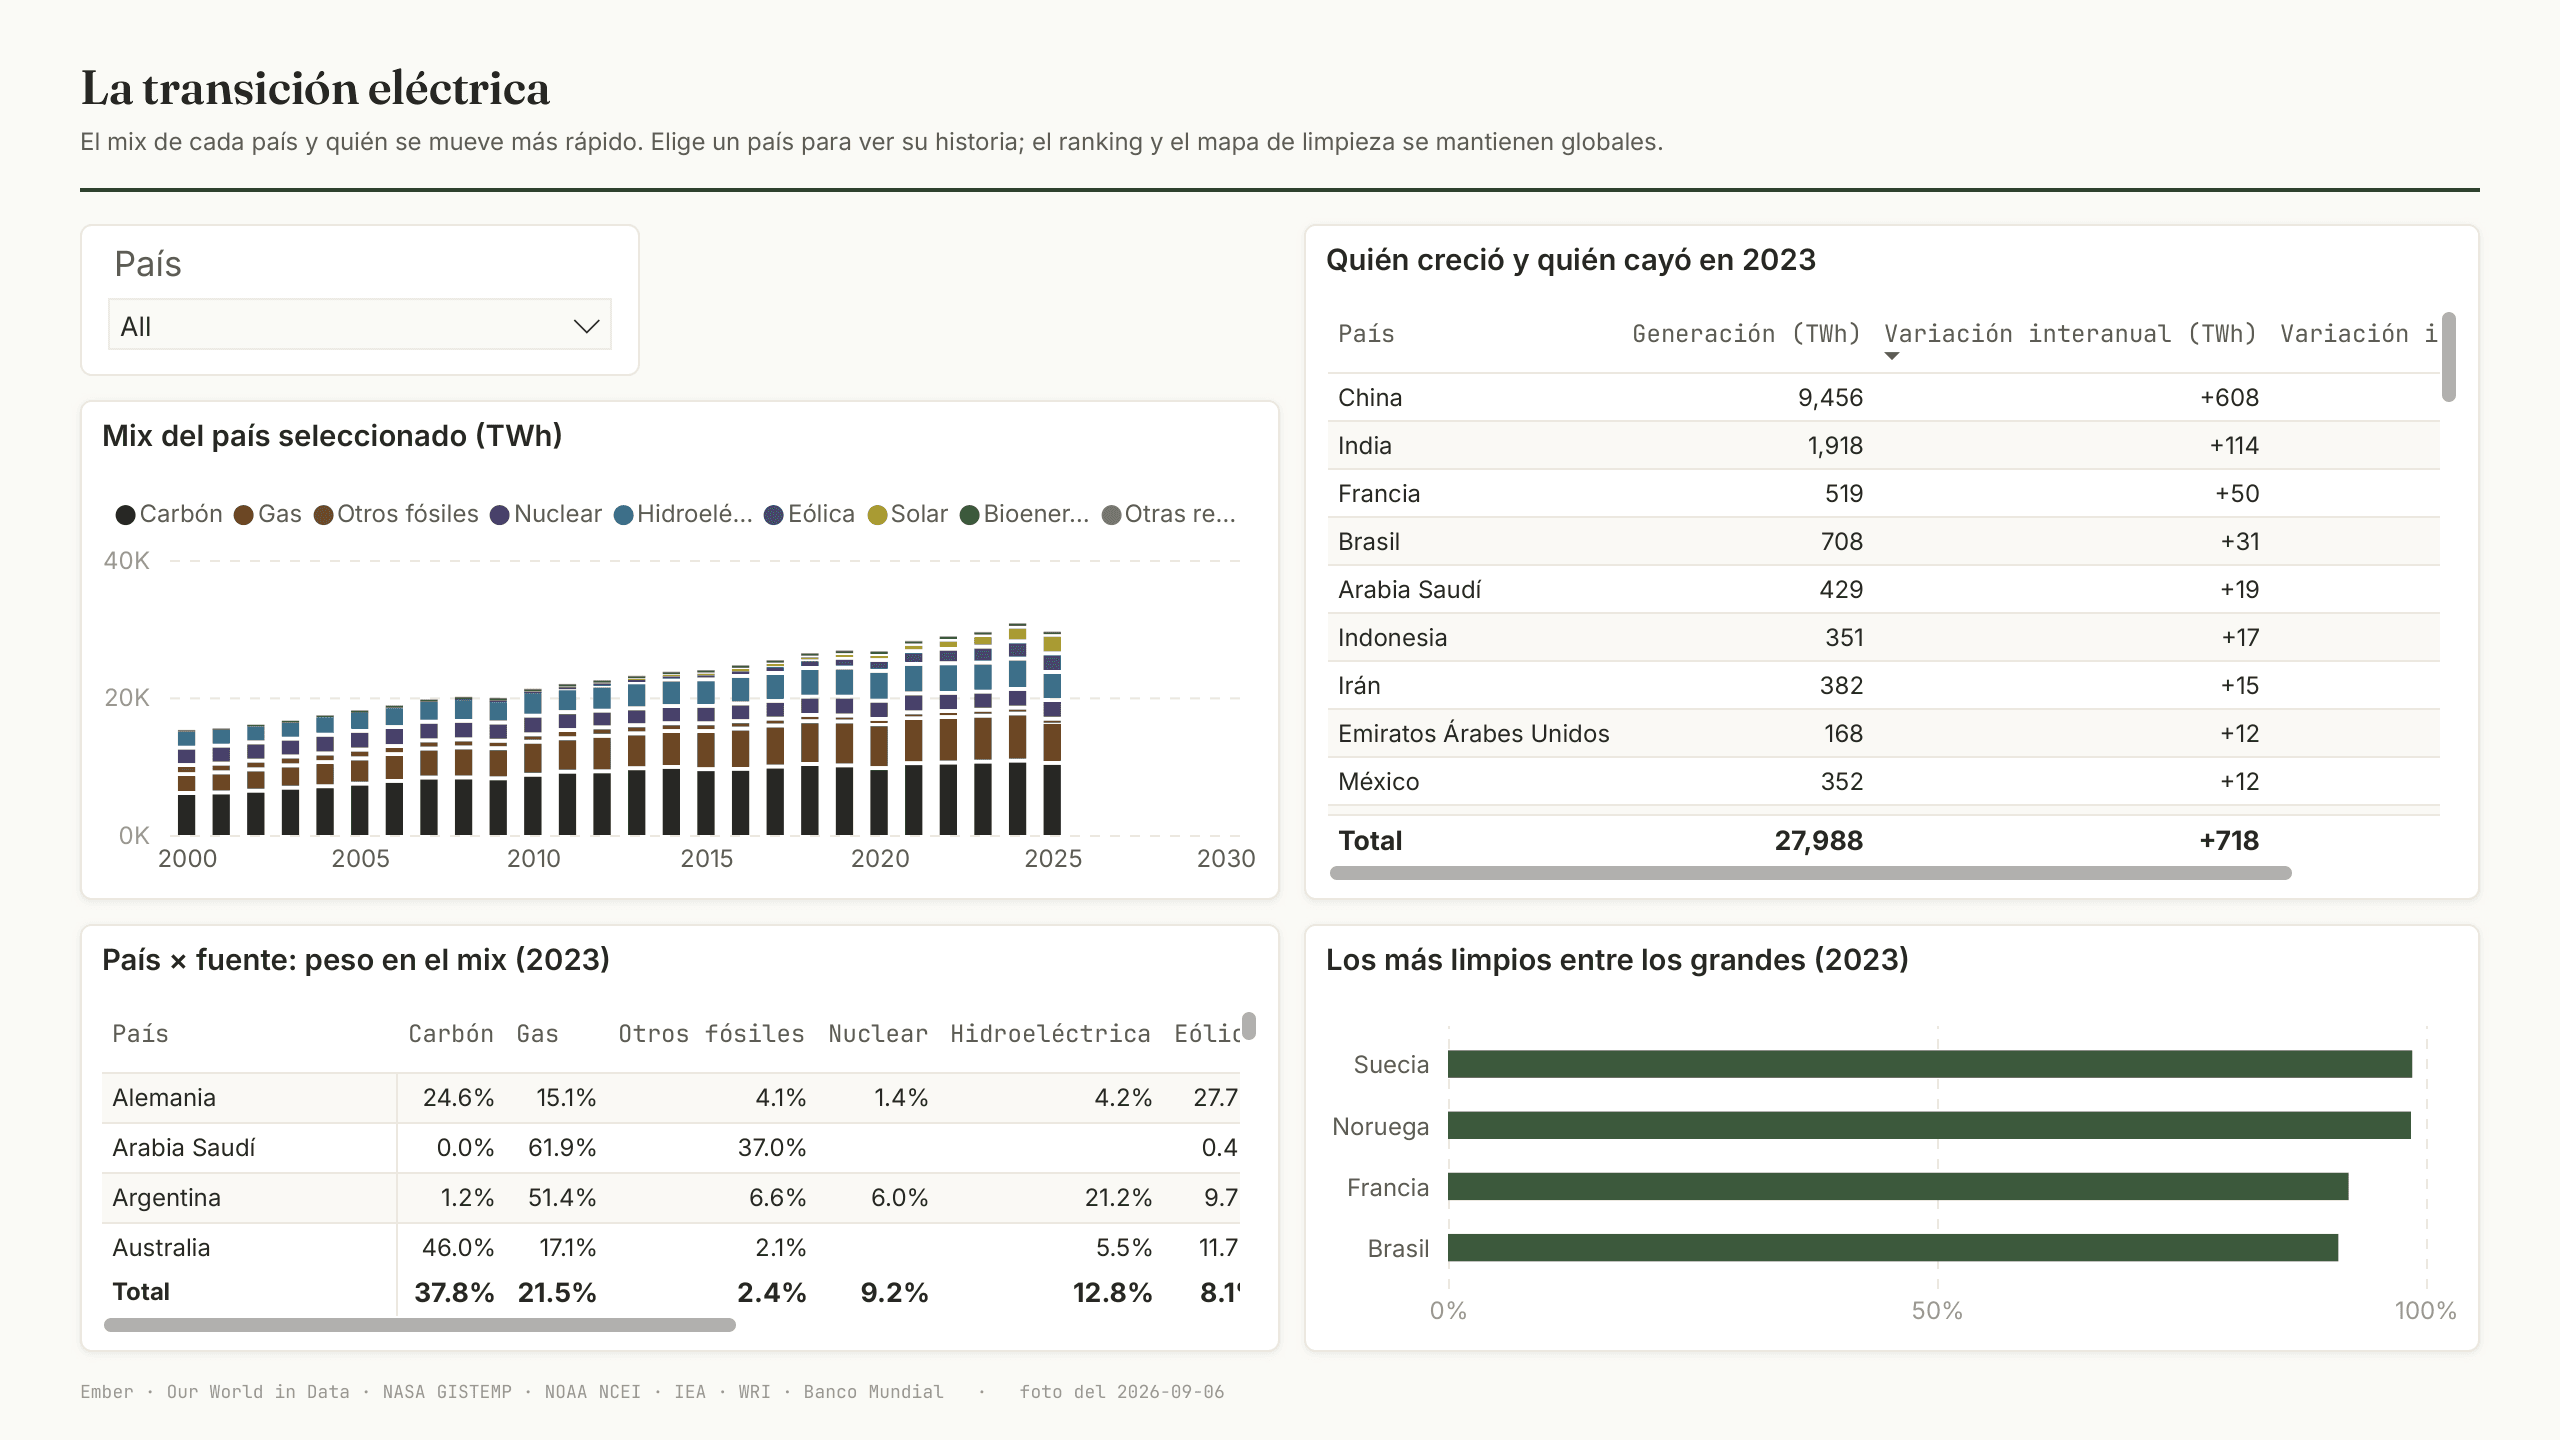This screenshot has height=1440, width=2560.
Task: Select the Solar legend entry
Action: click(x=907, y=514)
